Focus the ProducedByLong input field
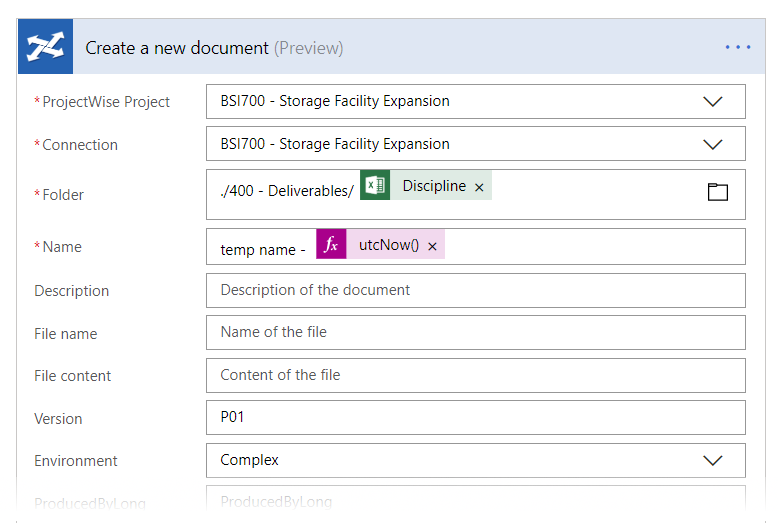Screen dimensions: 780x527 pyautogui.click(x=476, y=499)
